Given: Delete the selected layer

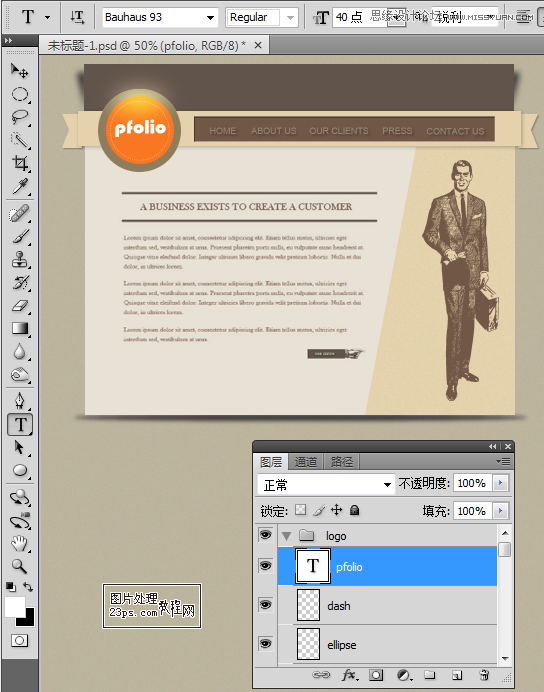Looking at the screenshot, I should point(484,675).
